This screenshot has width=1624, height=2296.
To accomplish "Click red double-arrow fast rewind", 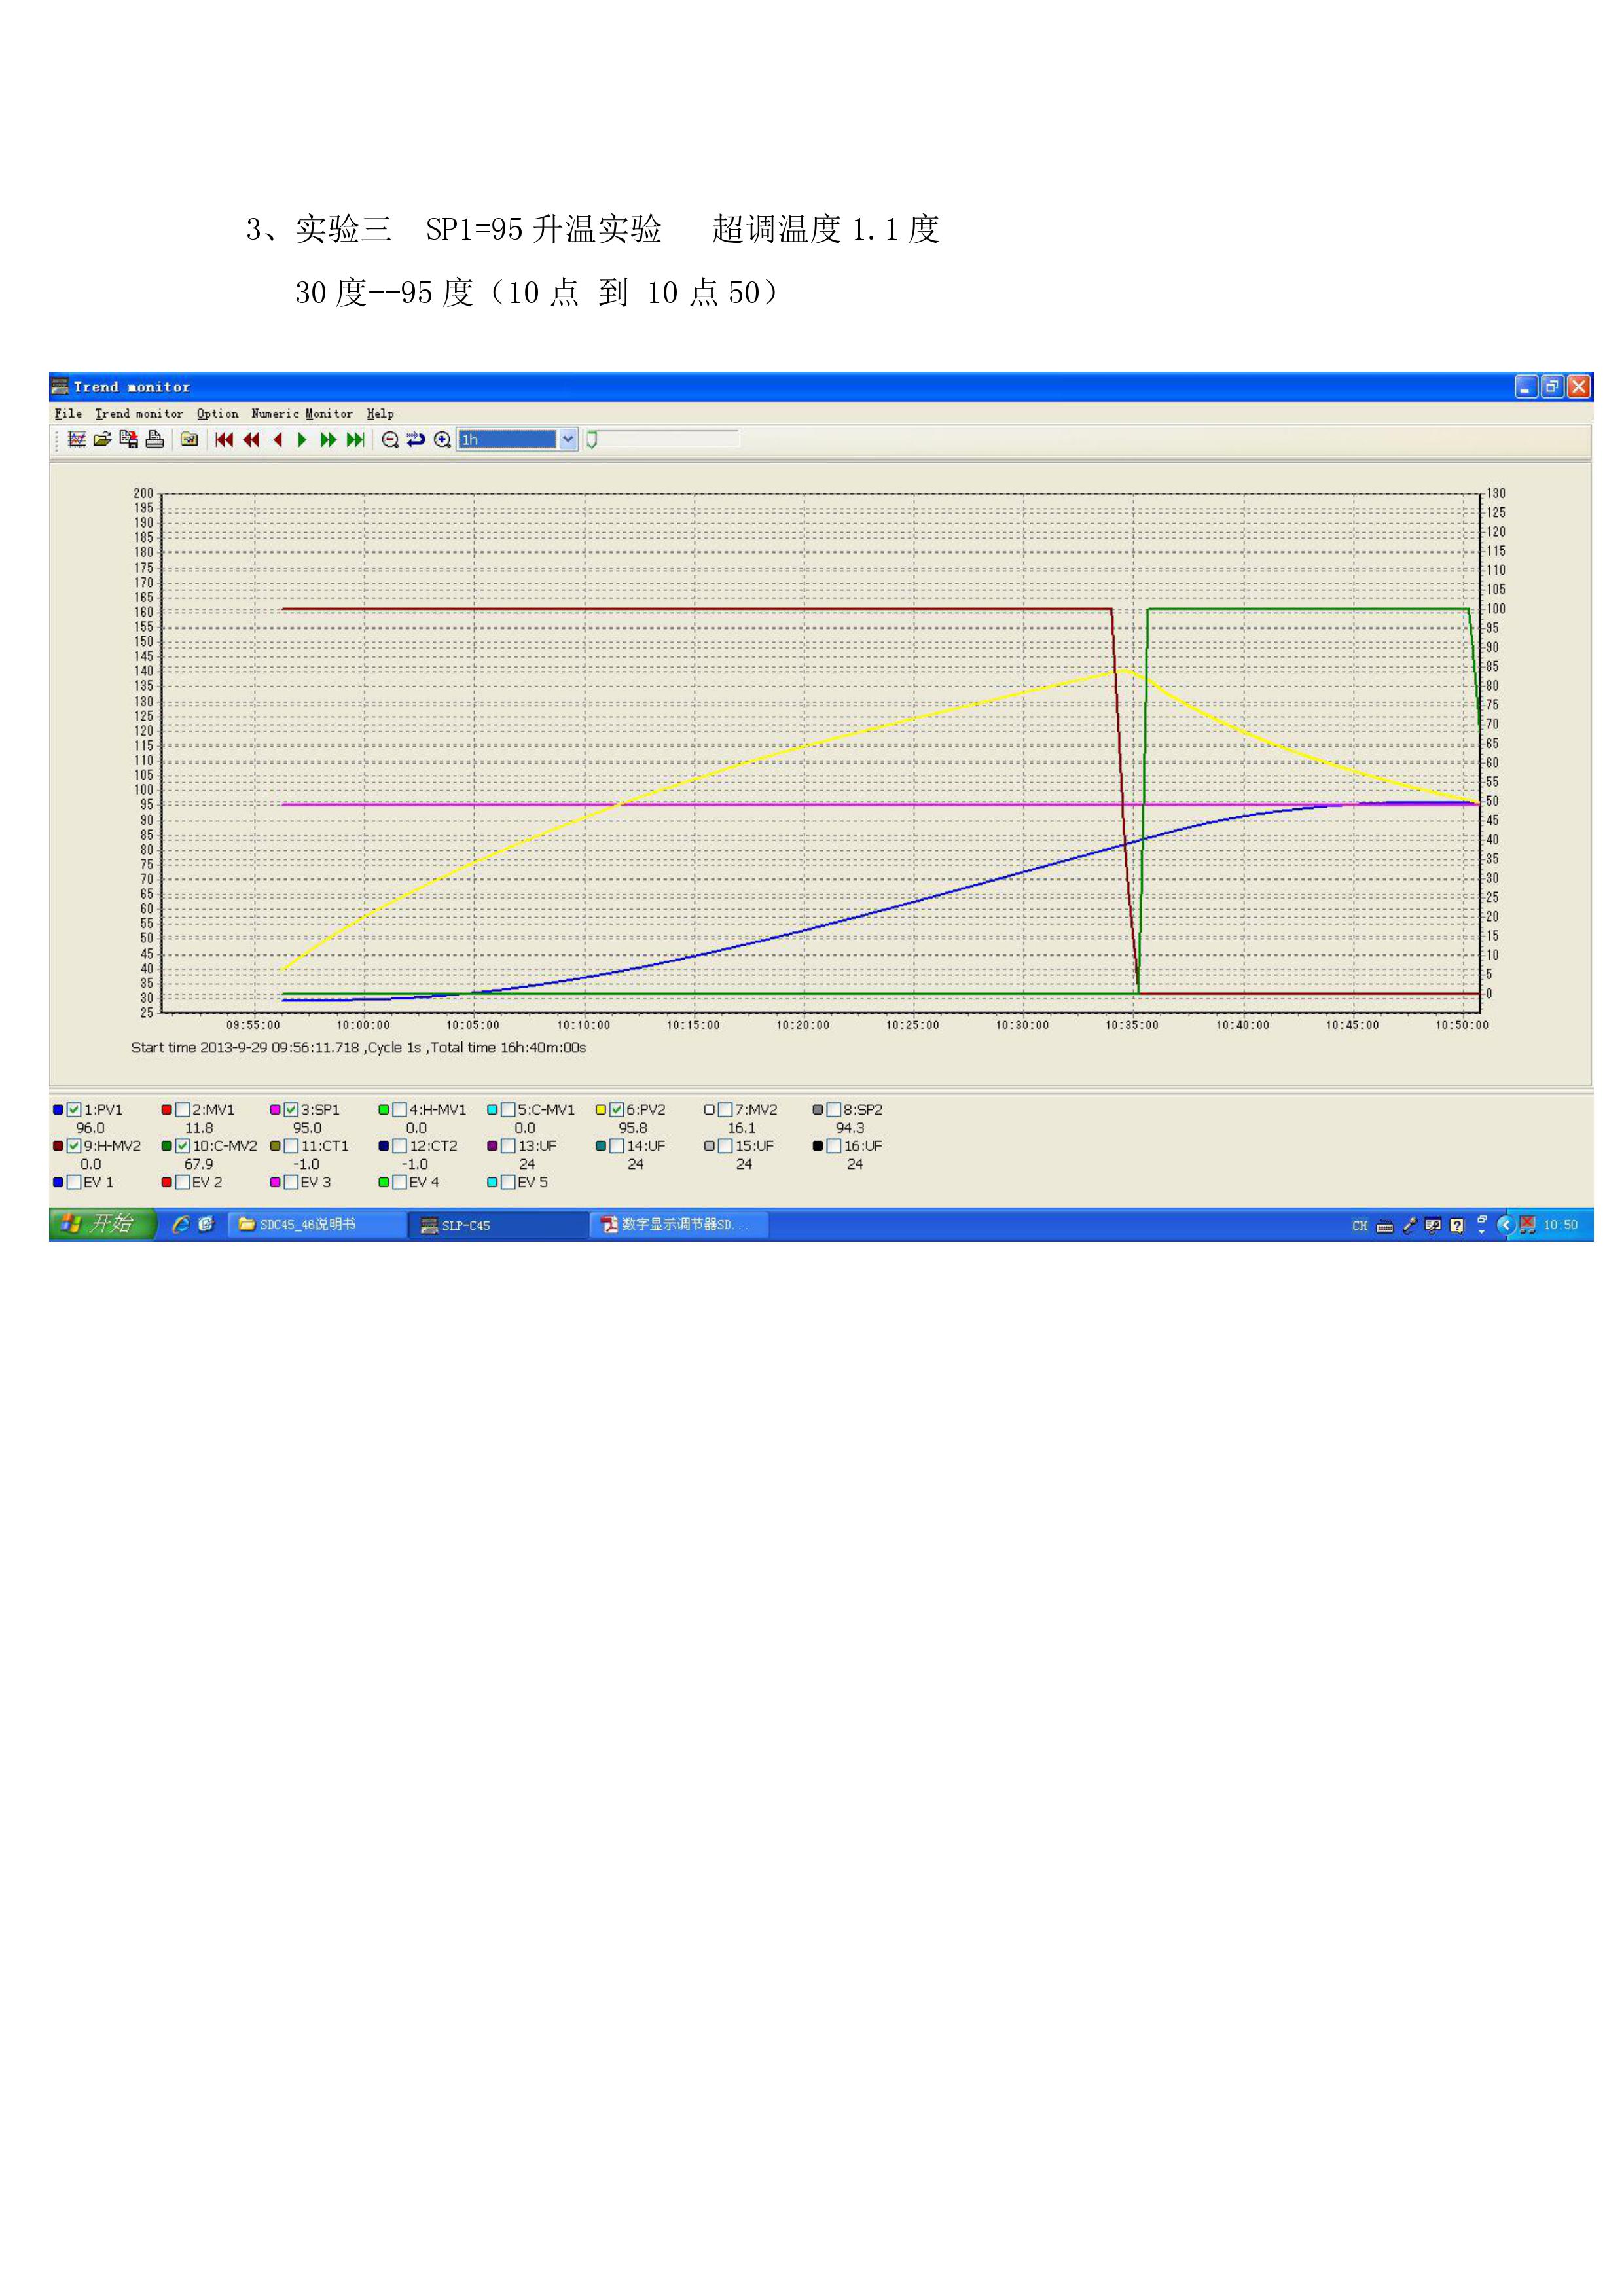I will click(251, 440).
